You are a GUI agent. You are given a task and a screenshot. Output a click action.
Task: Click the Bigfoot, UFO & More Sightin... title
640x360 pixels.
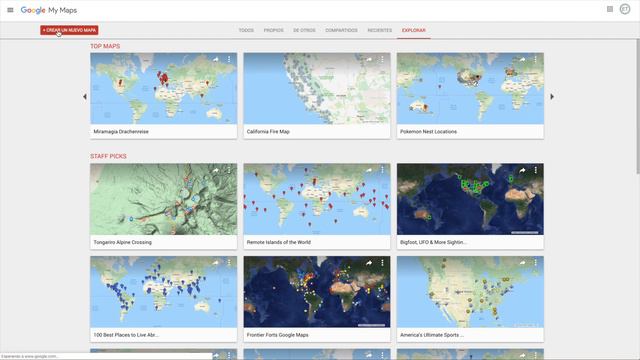pyautogui.click(x=433, y=242)
